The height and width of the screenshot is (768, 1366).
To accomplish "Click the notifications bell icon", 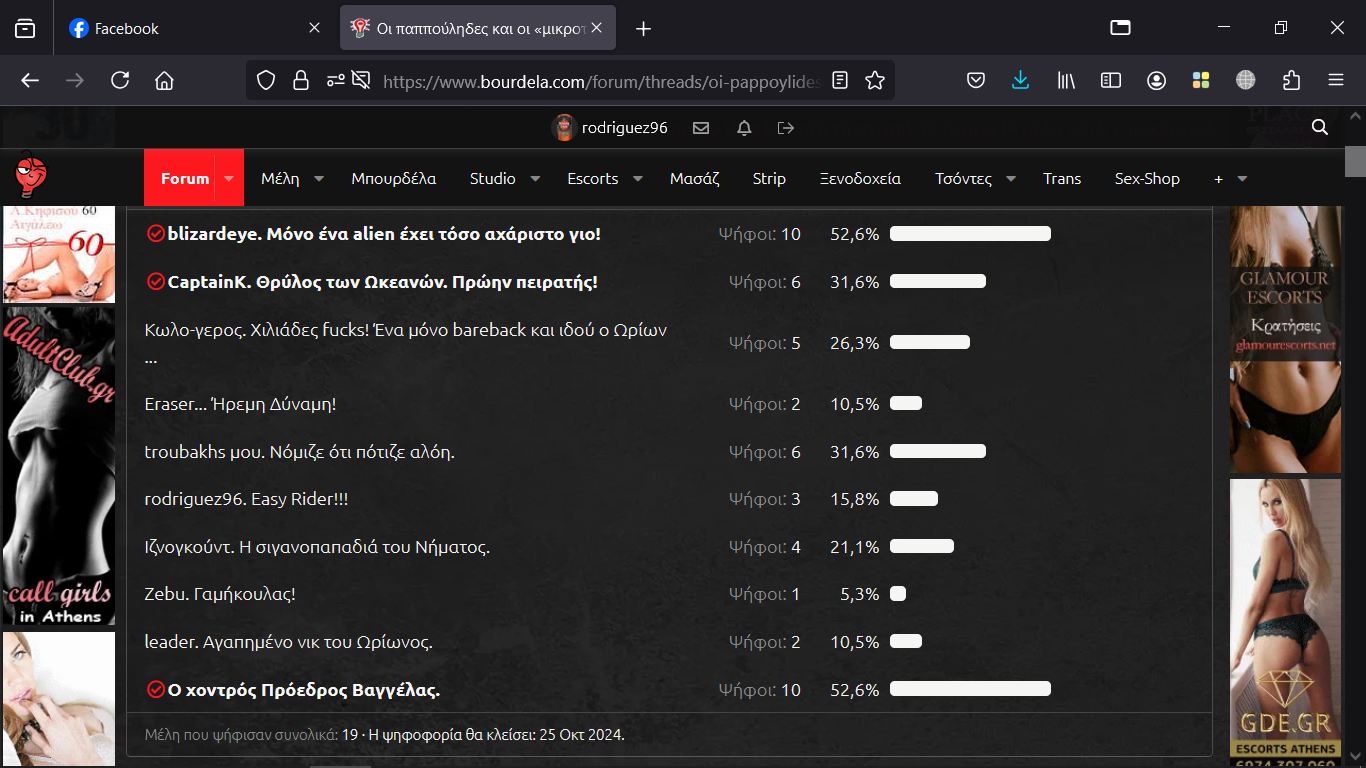I will (x=744, y=128).
